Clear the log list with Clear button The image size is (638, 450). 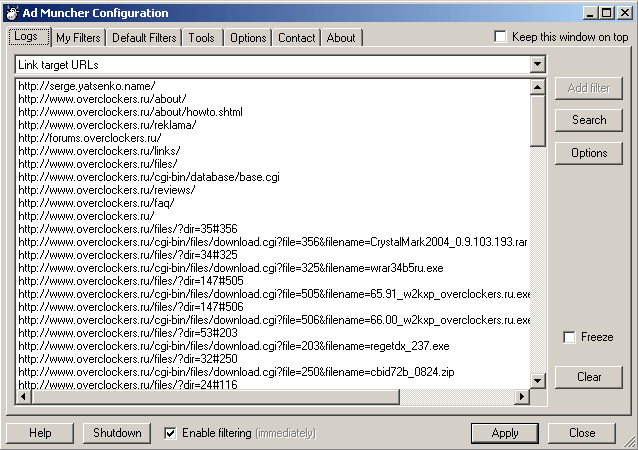tap(589, 377)
